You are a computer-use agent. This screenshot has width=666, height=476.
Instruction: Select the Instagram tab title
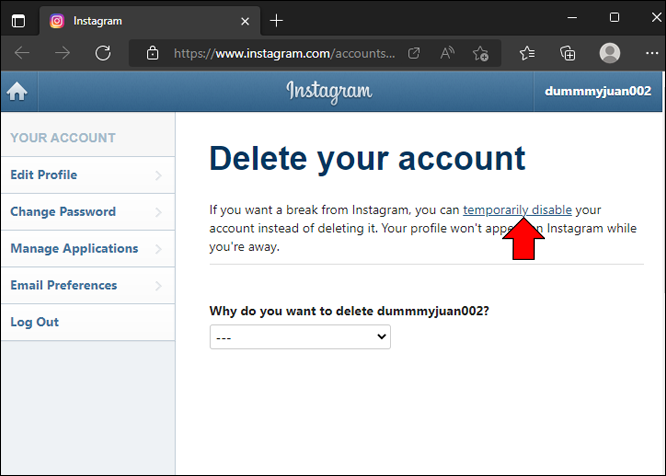point(98,21)
